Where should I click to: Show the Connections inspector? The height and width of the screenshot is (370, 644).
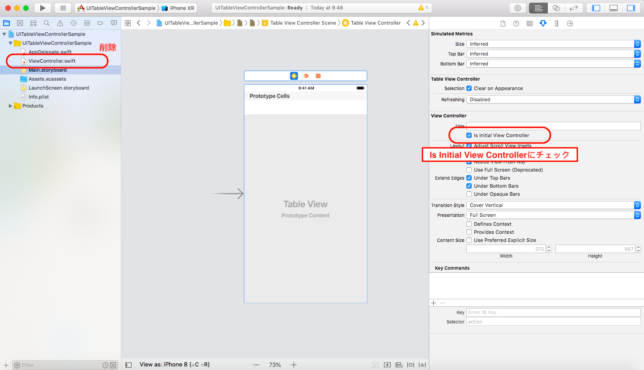[570, 23]
